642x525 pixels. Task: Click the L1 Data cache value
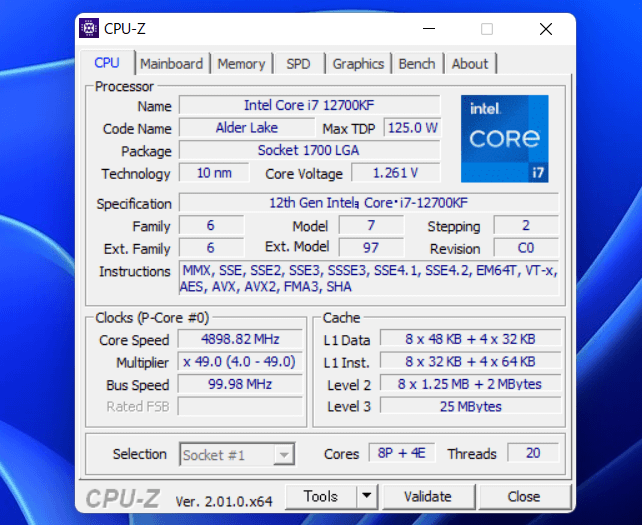[470, 339]
